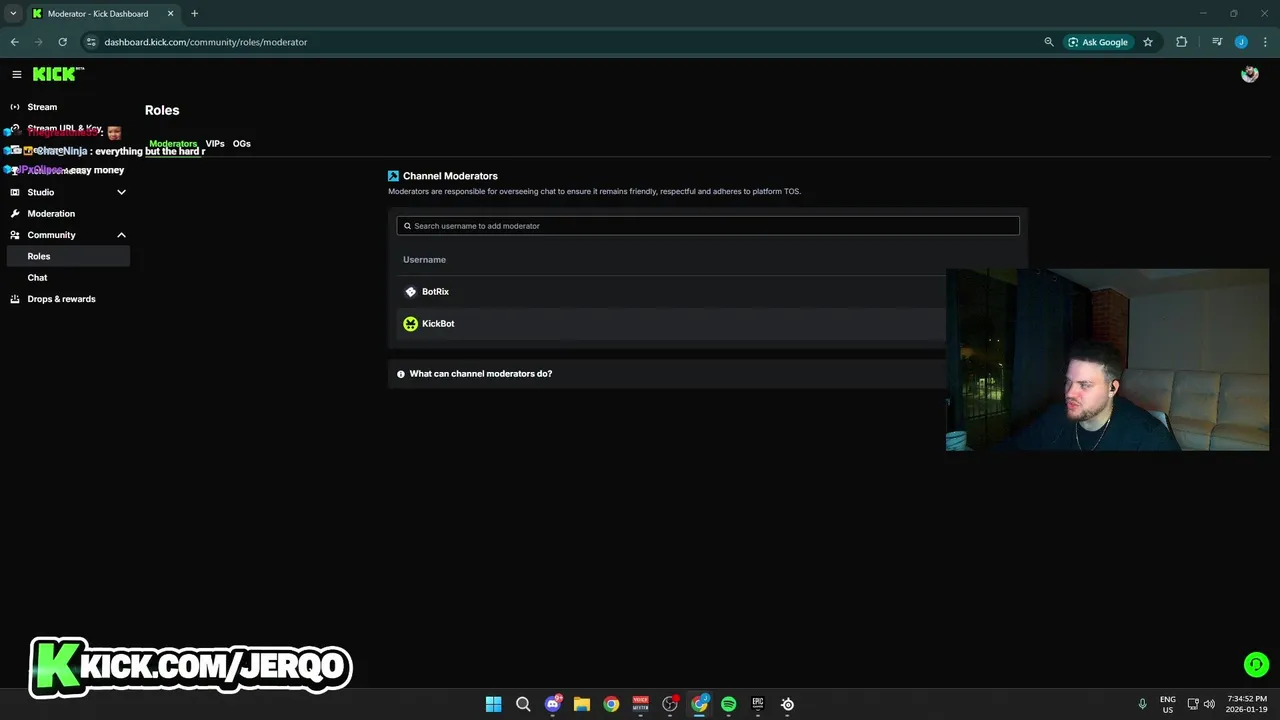The width and height of the screenshot is (1280, 720).
Task: Click the microphone tray icon
Action: (1142, 704)
